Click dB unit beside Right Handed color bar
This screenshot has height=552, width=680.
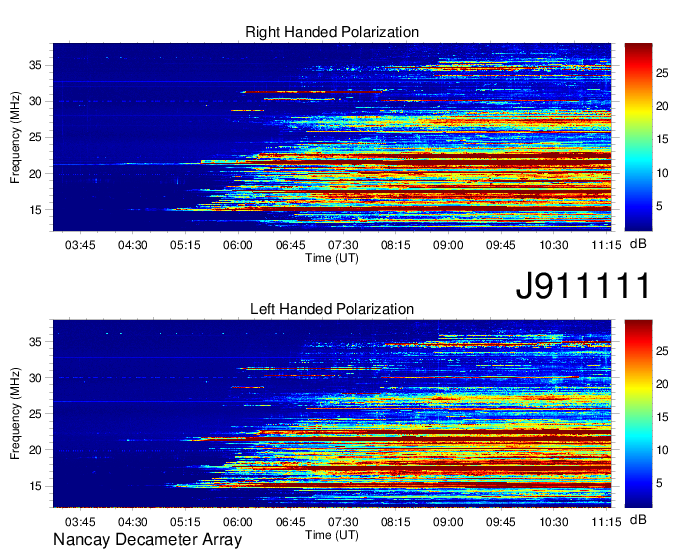tap(638, 244)
